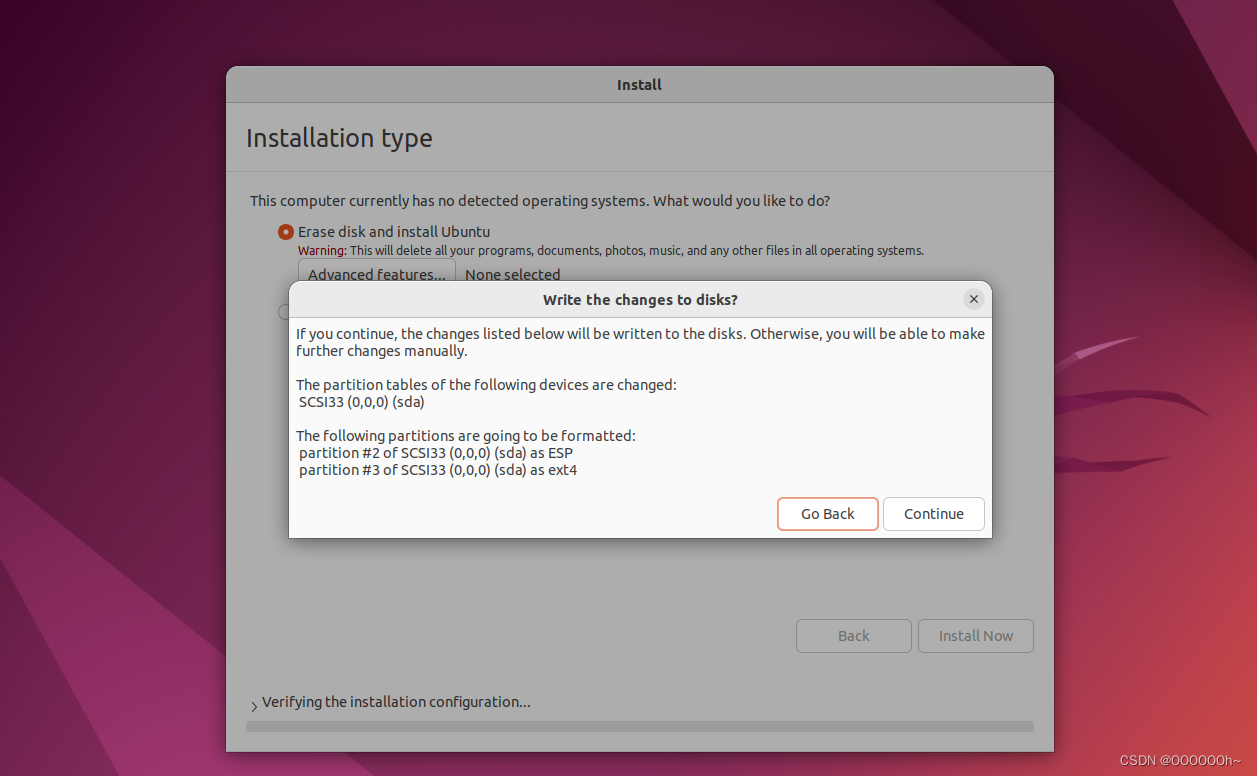Screen dimensions: 1257x776
Task: Click Go Back in the dialog
Action: click(x=828, y=514)
